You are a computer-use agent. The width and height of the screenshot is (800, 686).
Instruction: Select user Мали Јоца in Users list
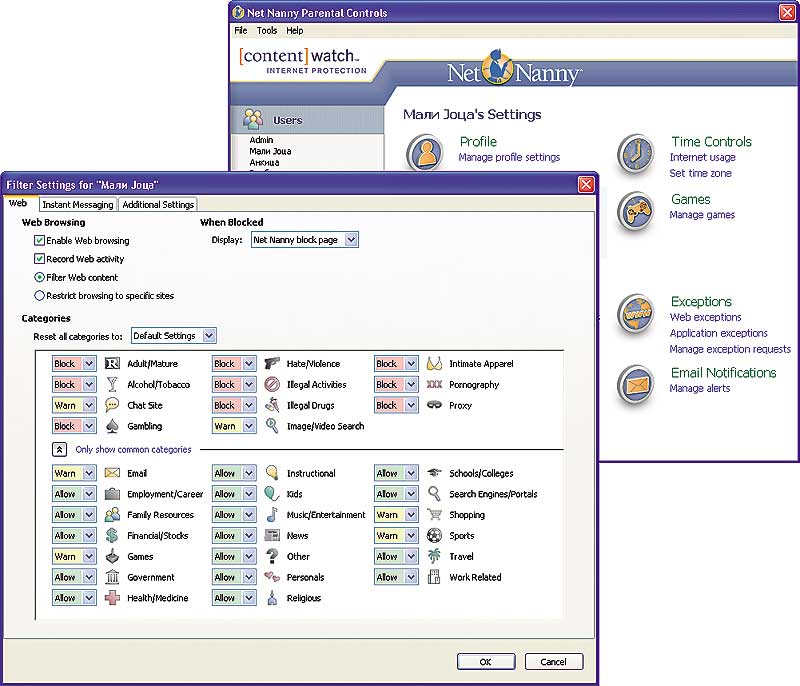click(x=270, y=151)
